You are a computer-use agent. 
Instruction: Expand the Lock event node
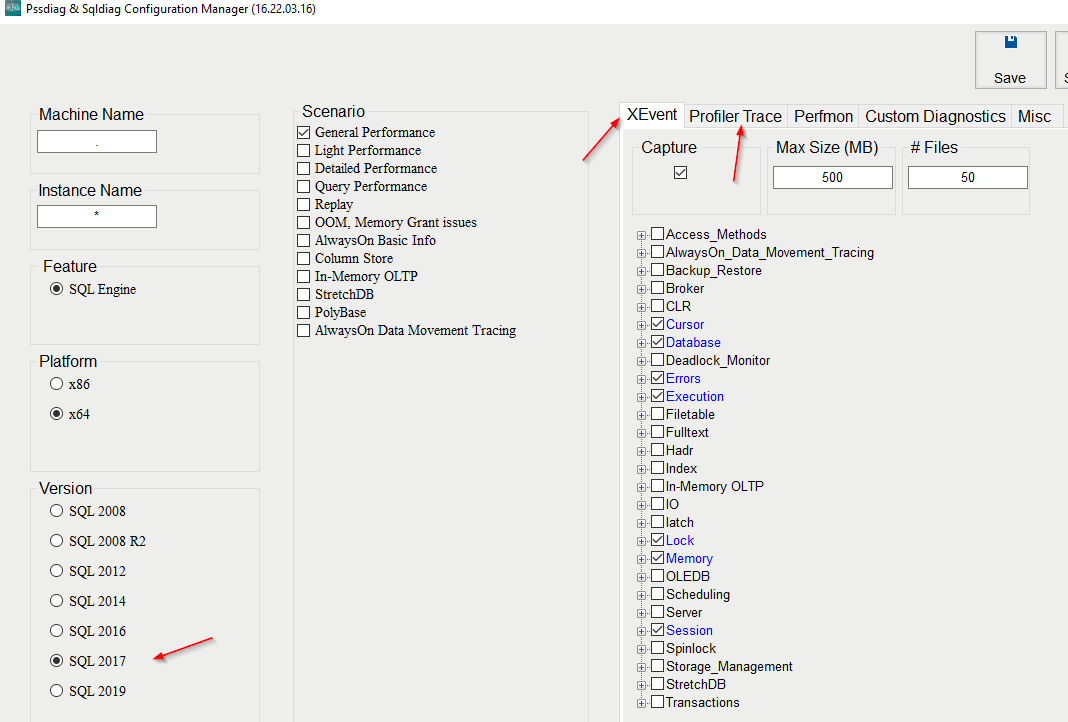640,540
